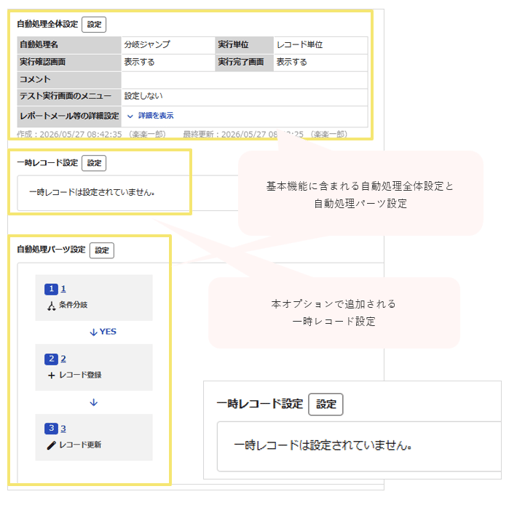
Task: Click 設定しない value for test menu
Action: (x=143, y=96)
